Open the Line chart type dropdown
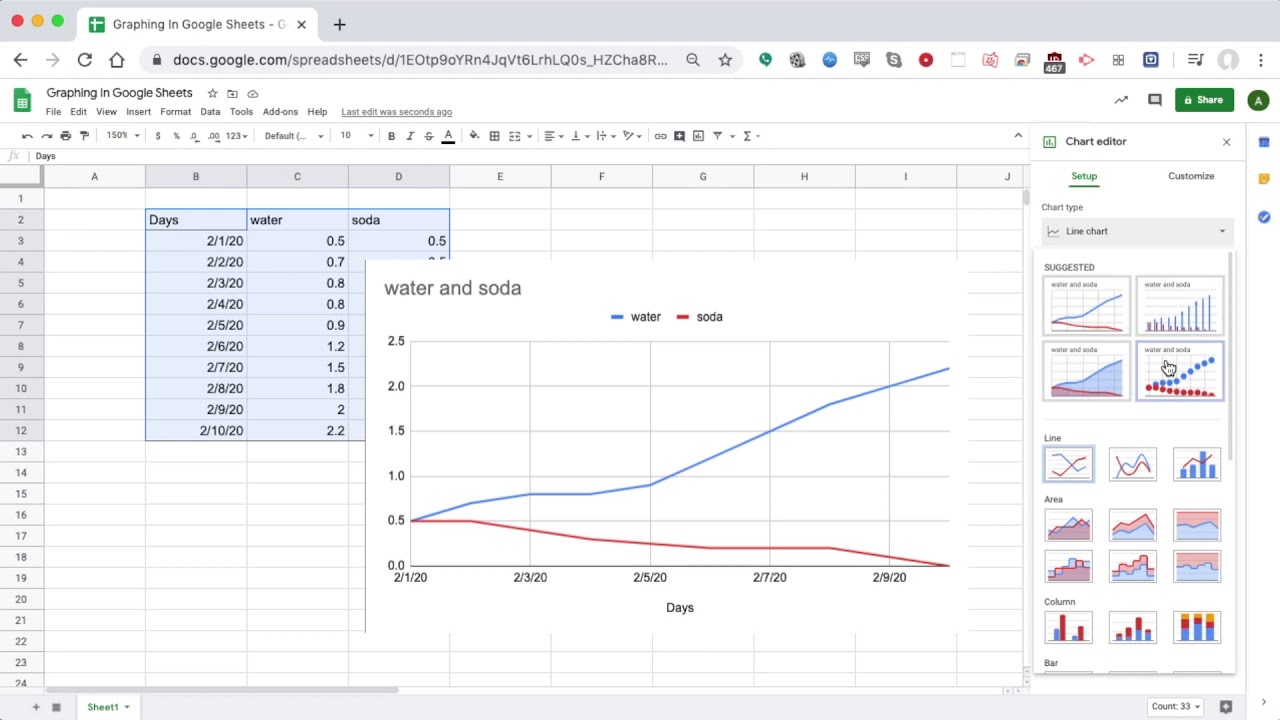The image size is (1280, 720). click(1137, 231)
